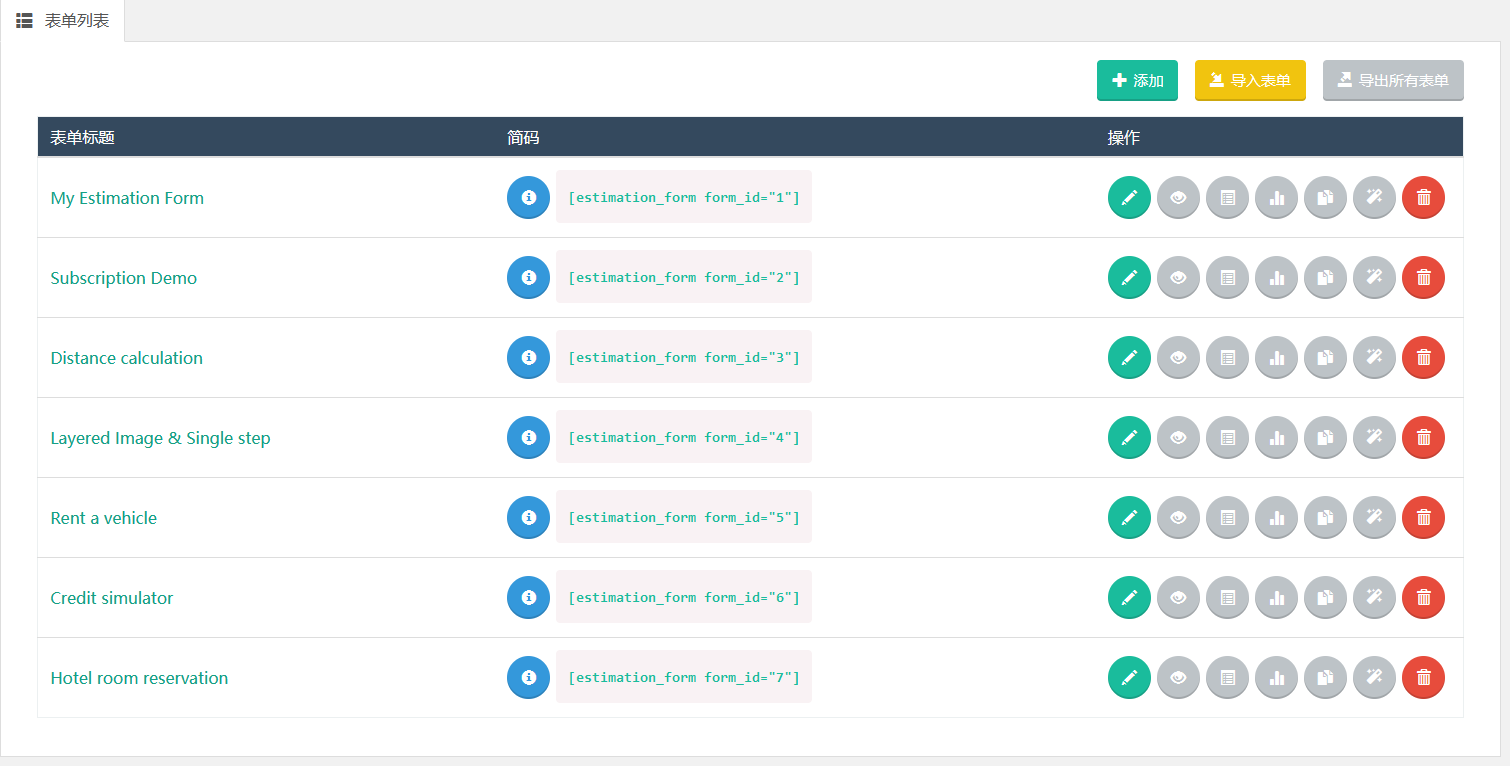
Task: Open the 表单列表 tab
Action: tap(63, 21)
